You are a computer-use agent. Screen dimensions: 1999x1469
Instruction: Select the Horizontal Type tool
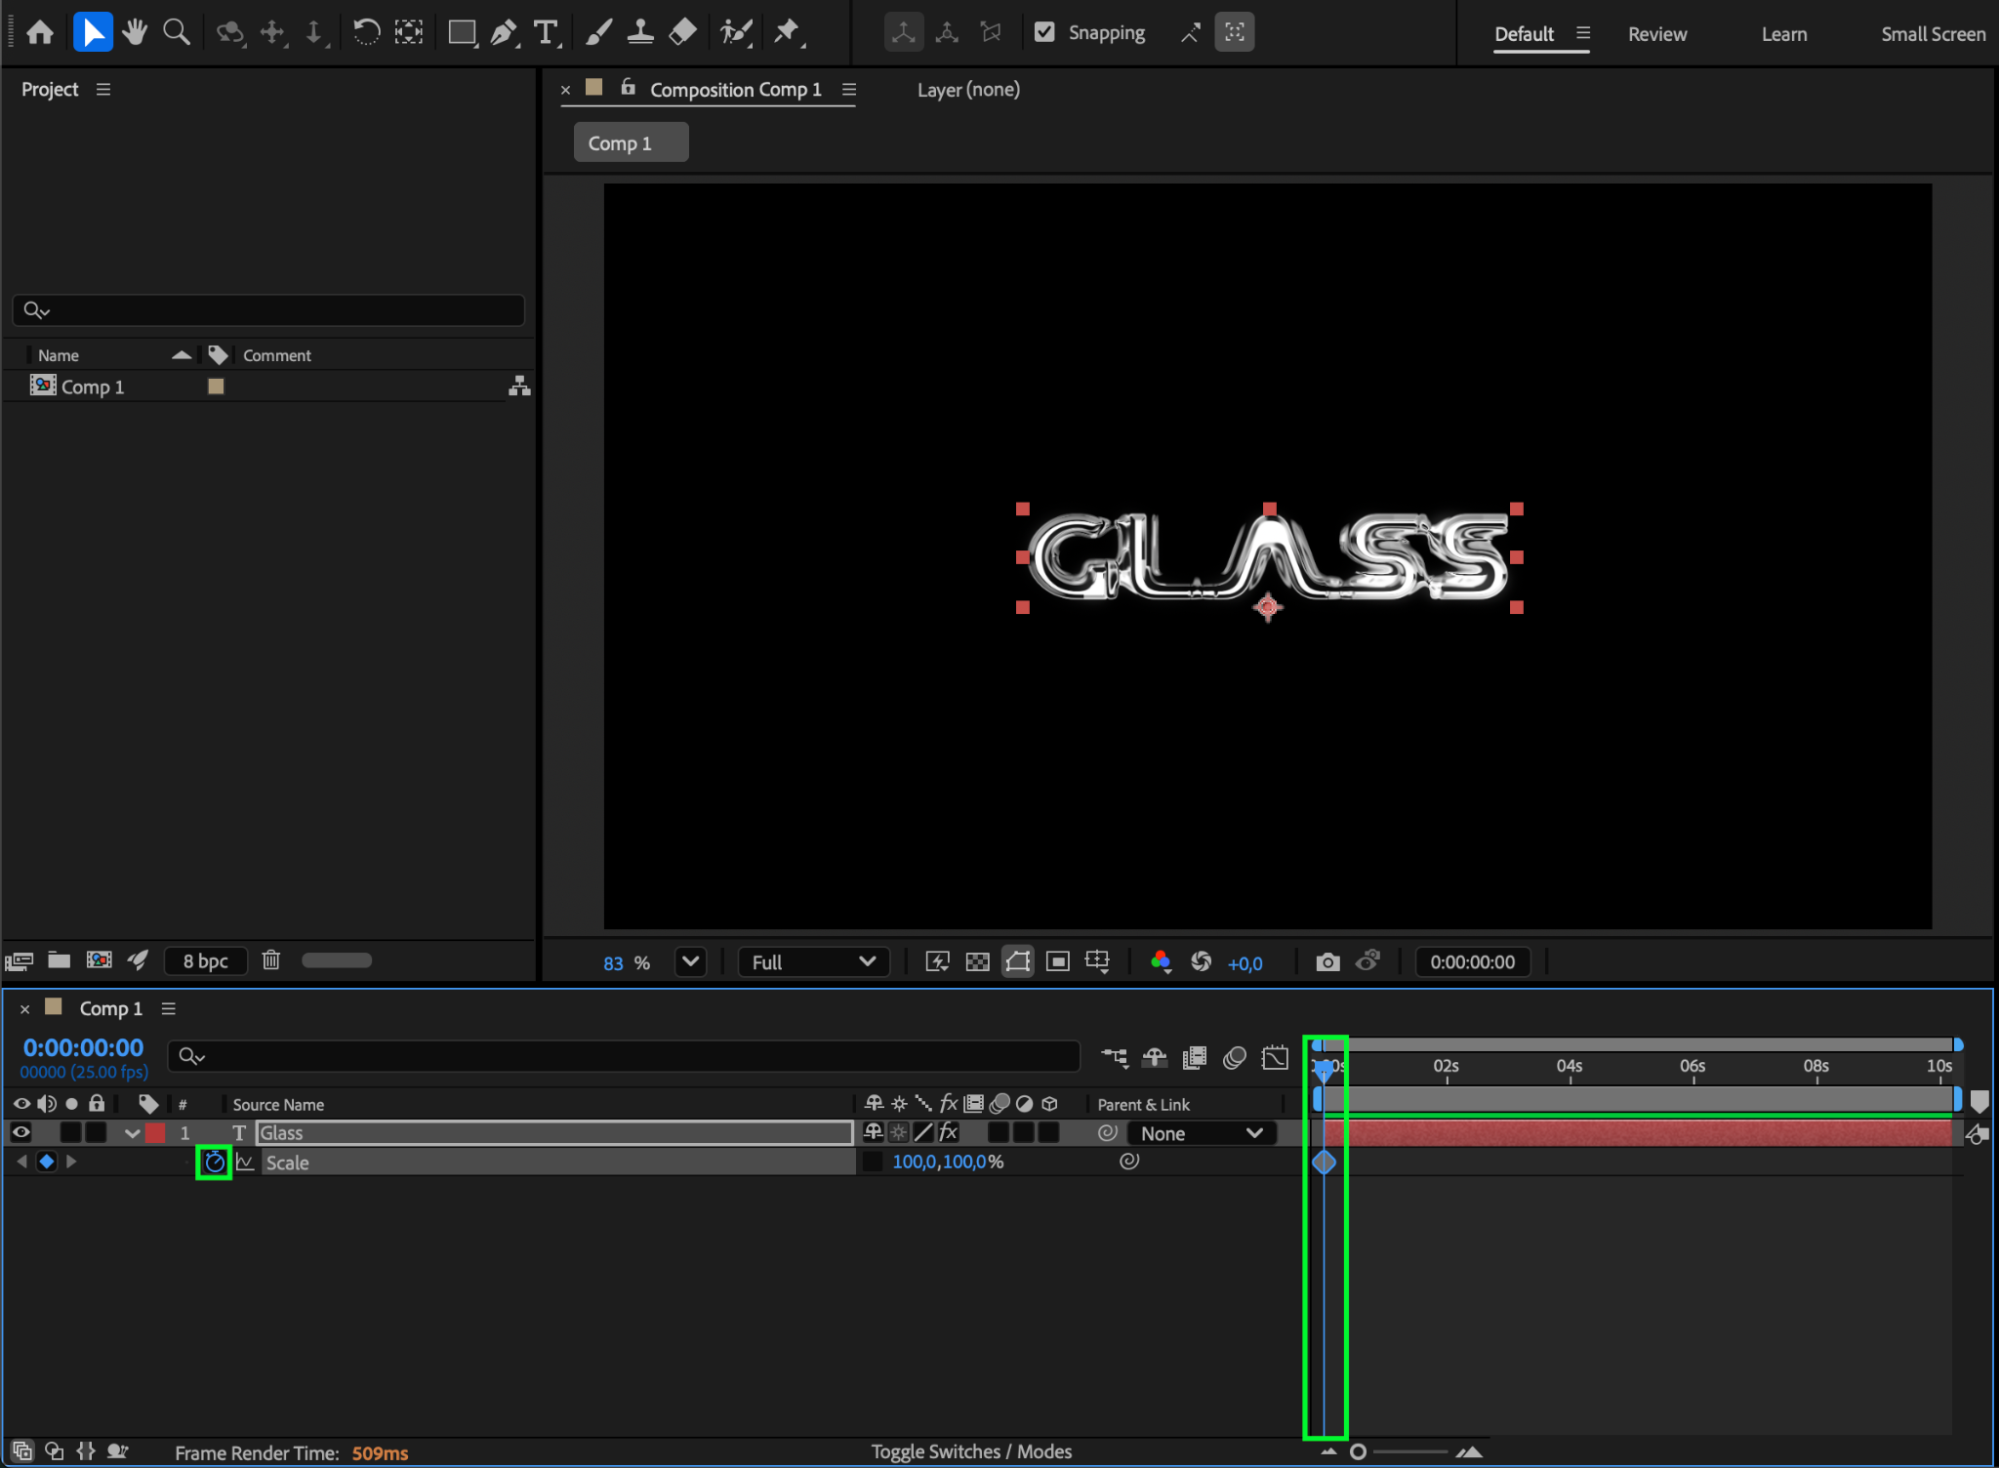coord(545,32)
